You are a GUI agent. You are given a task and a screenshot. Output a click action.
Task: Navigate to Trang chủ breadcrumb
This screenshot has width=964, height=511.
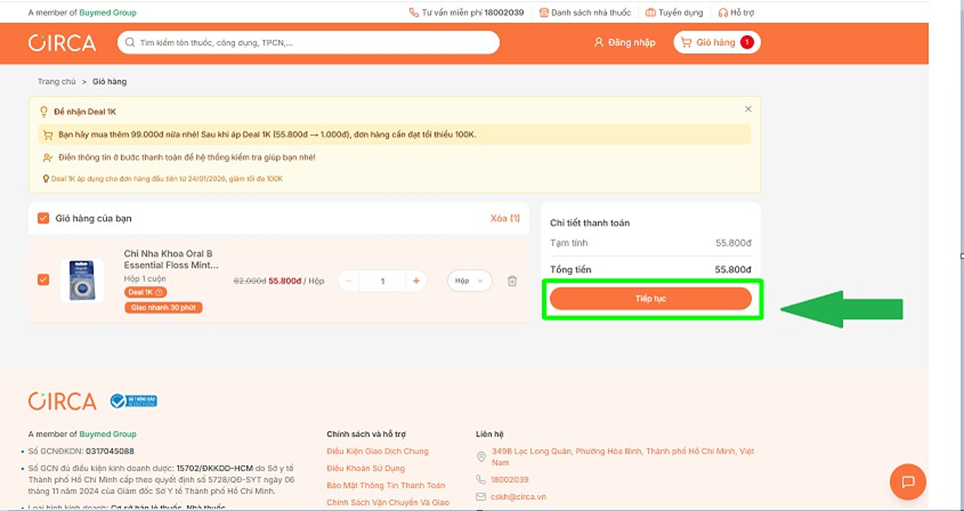[57, 81]
